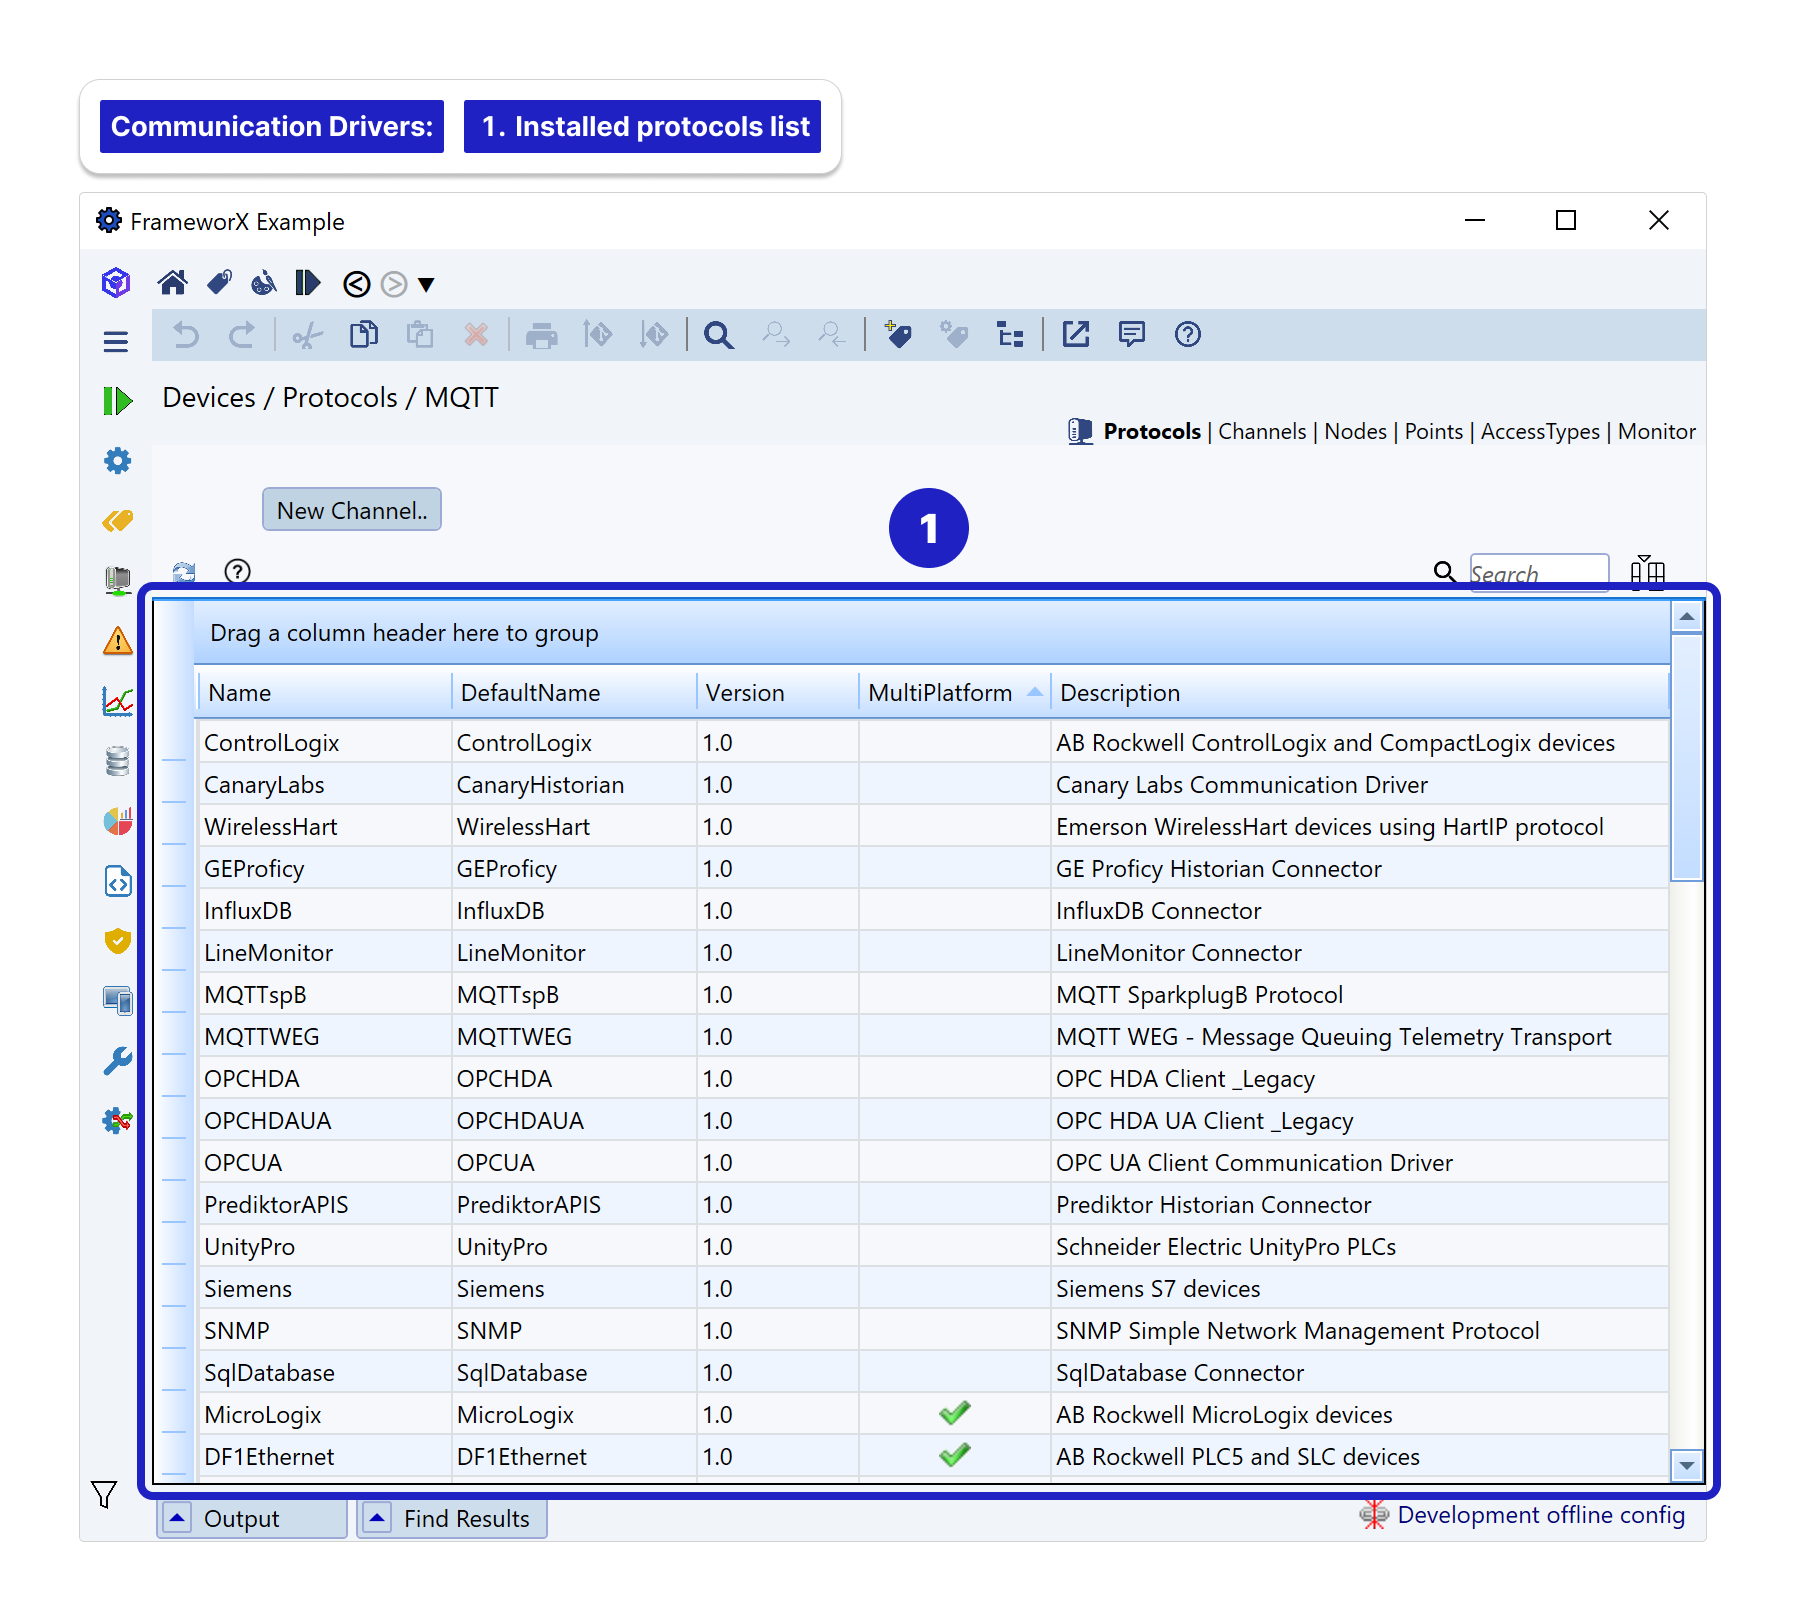Open Security shield icon in sidebar
The width and height of the screenshot is (1793, 1621).
118,941
